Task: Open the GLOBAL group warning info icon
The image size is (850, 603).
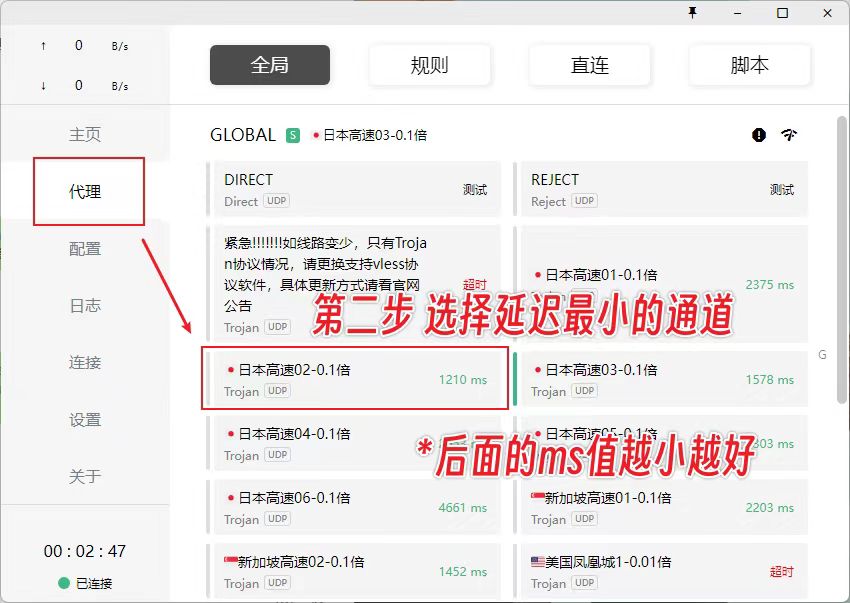Action: click(759, 135)
